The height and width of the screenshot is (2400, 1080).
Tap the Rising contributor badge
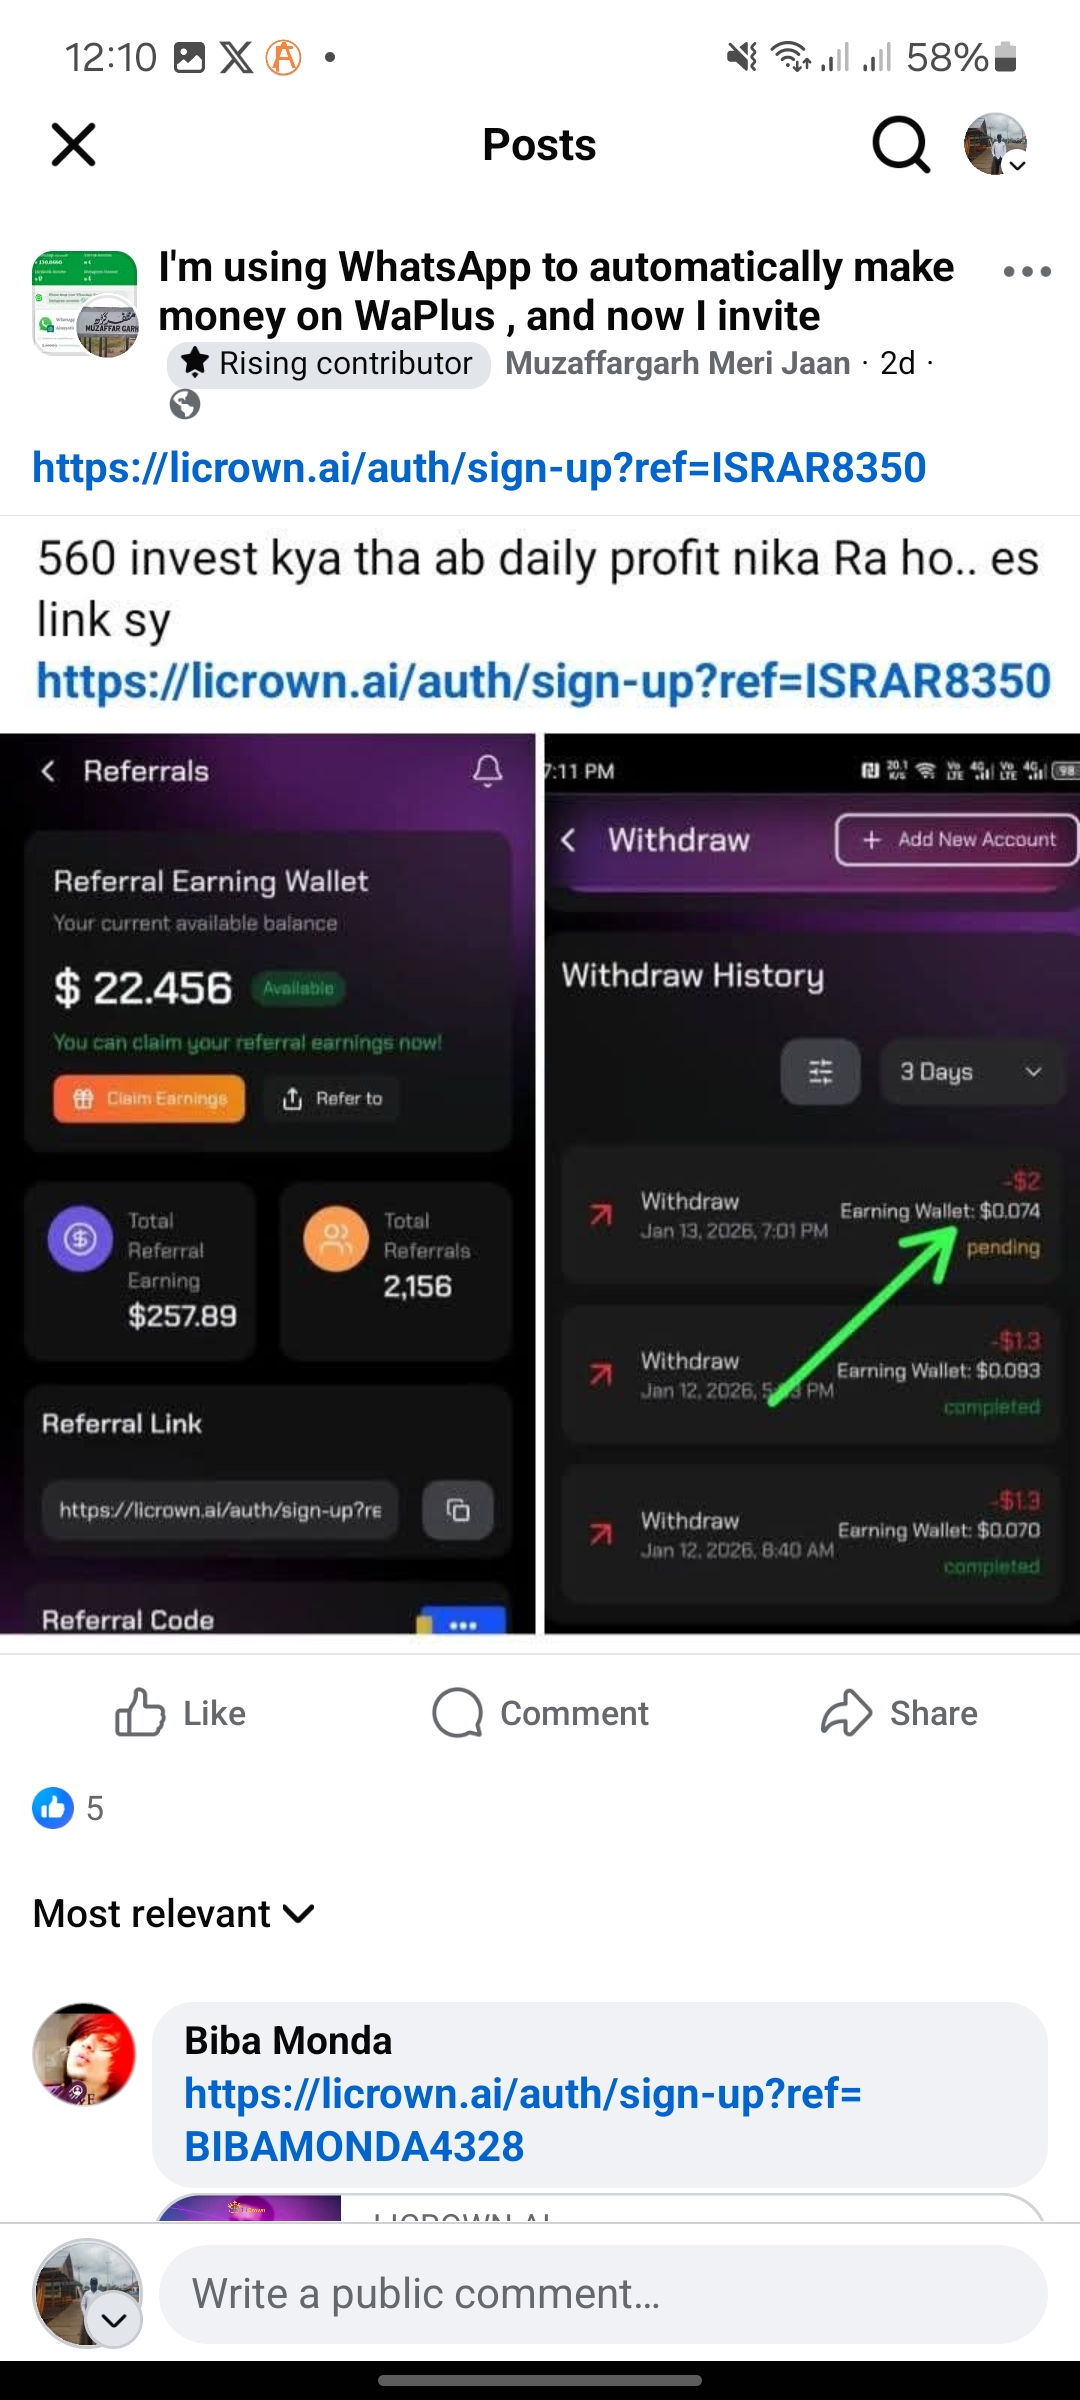(329, 363)
